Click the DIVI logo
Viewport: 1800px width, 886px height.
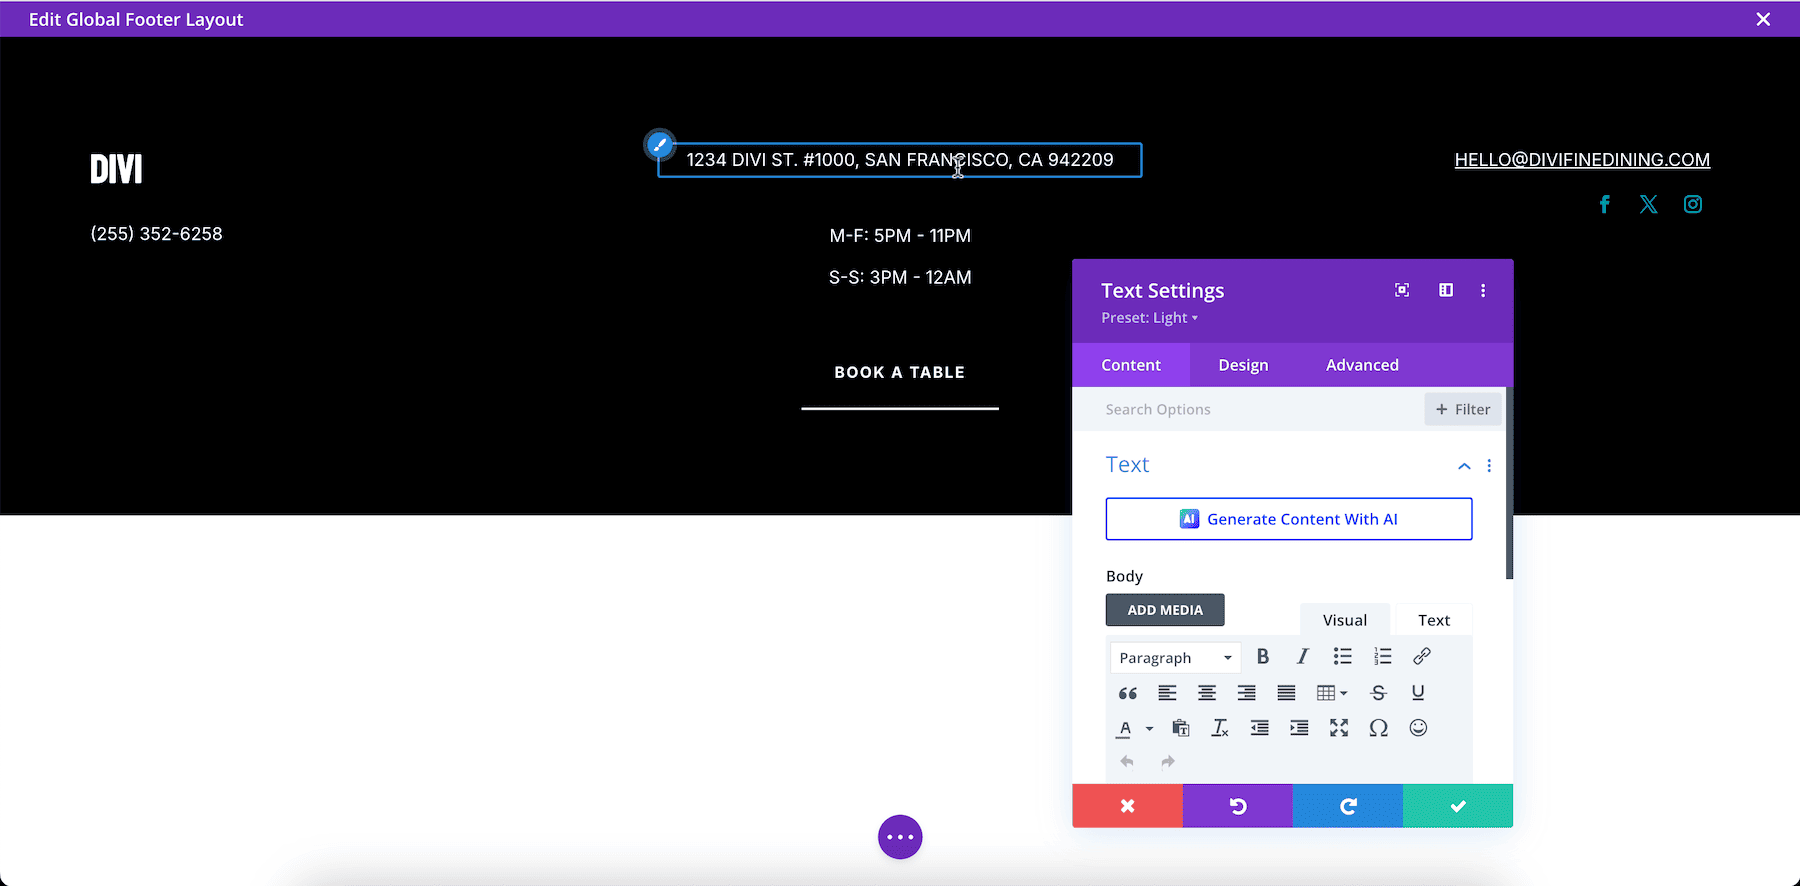coord(117,169)
